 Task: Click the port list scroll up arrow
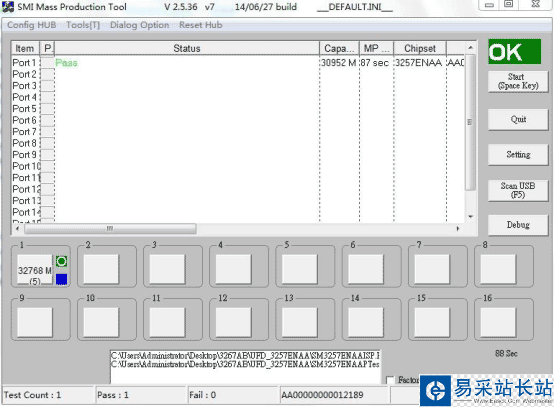[x=470, y=47]
